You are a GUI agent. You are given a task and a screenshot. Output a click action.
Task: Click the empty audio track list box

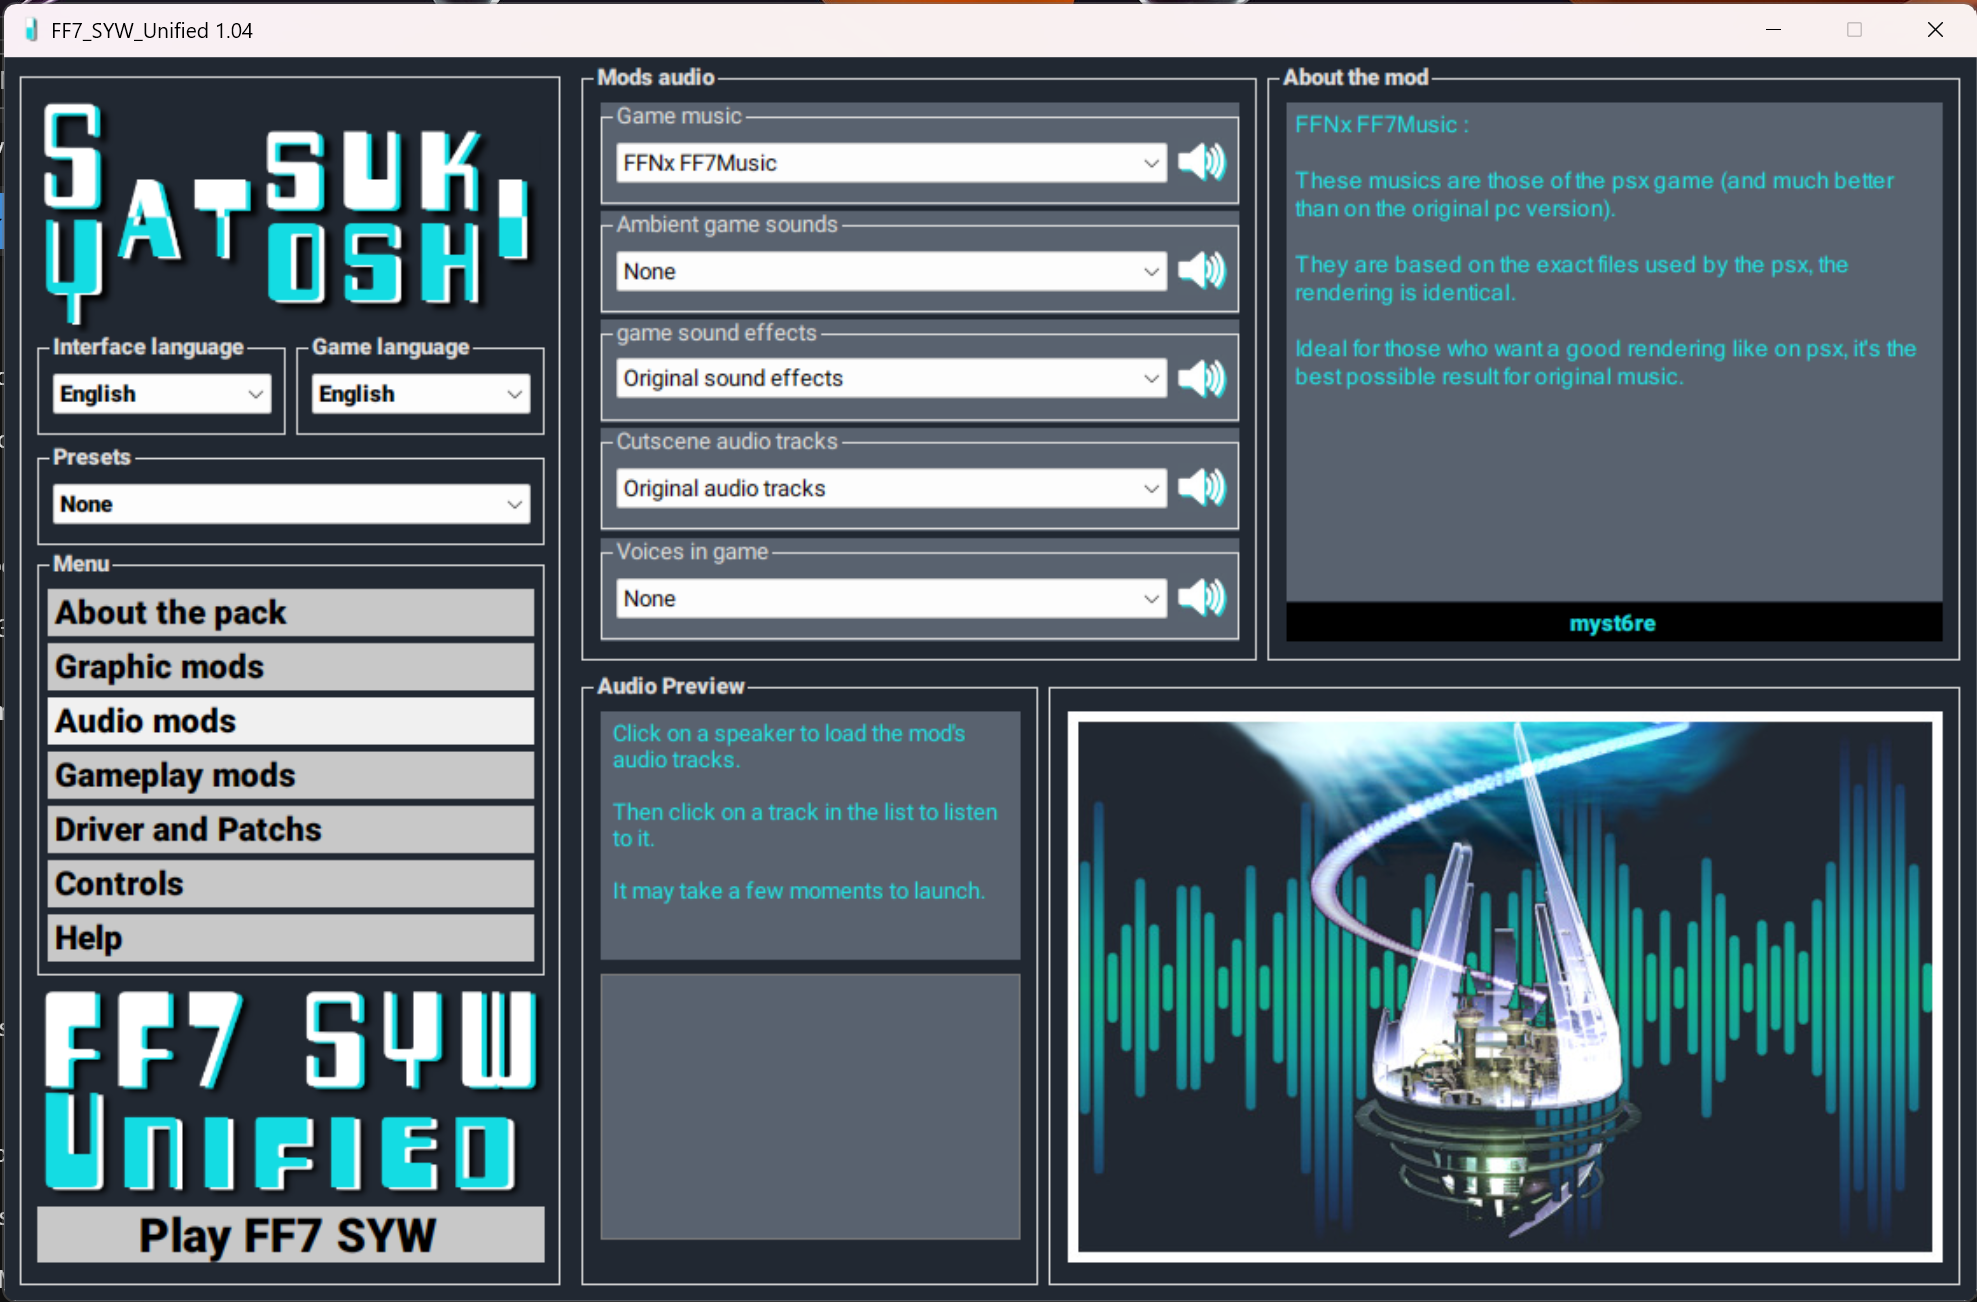point(810,1107)
